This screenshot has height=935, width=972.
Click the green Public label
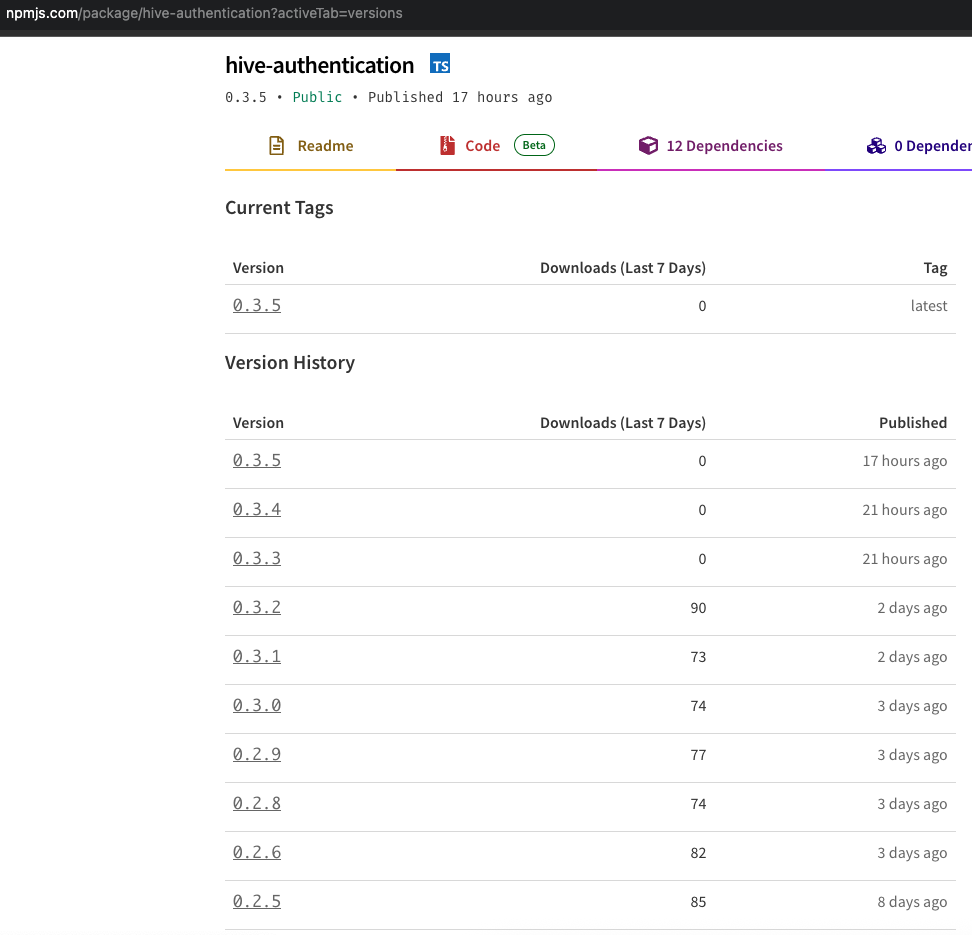(317, 97)
